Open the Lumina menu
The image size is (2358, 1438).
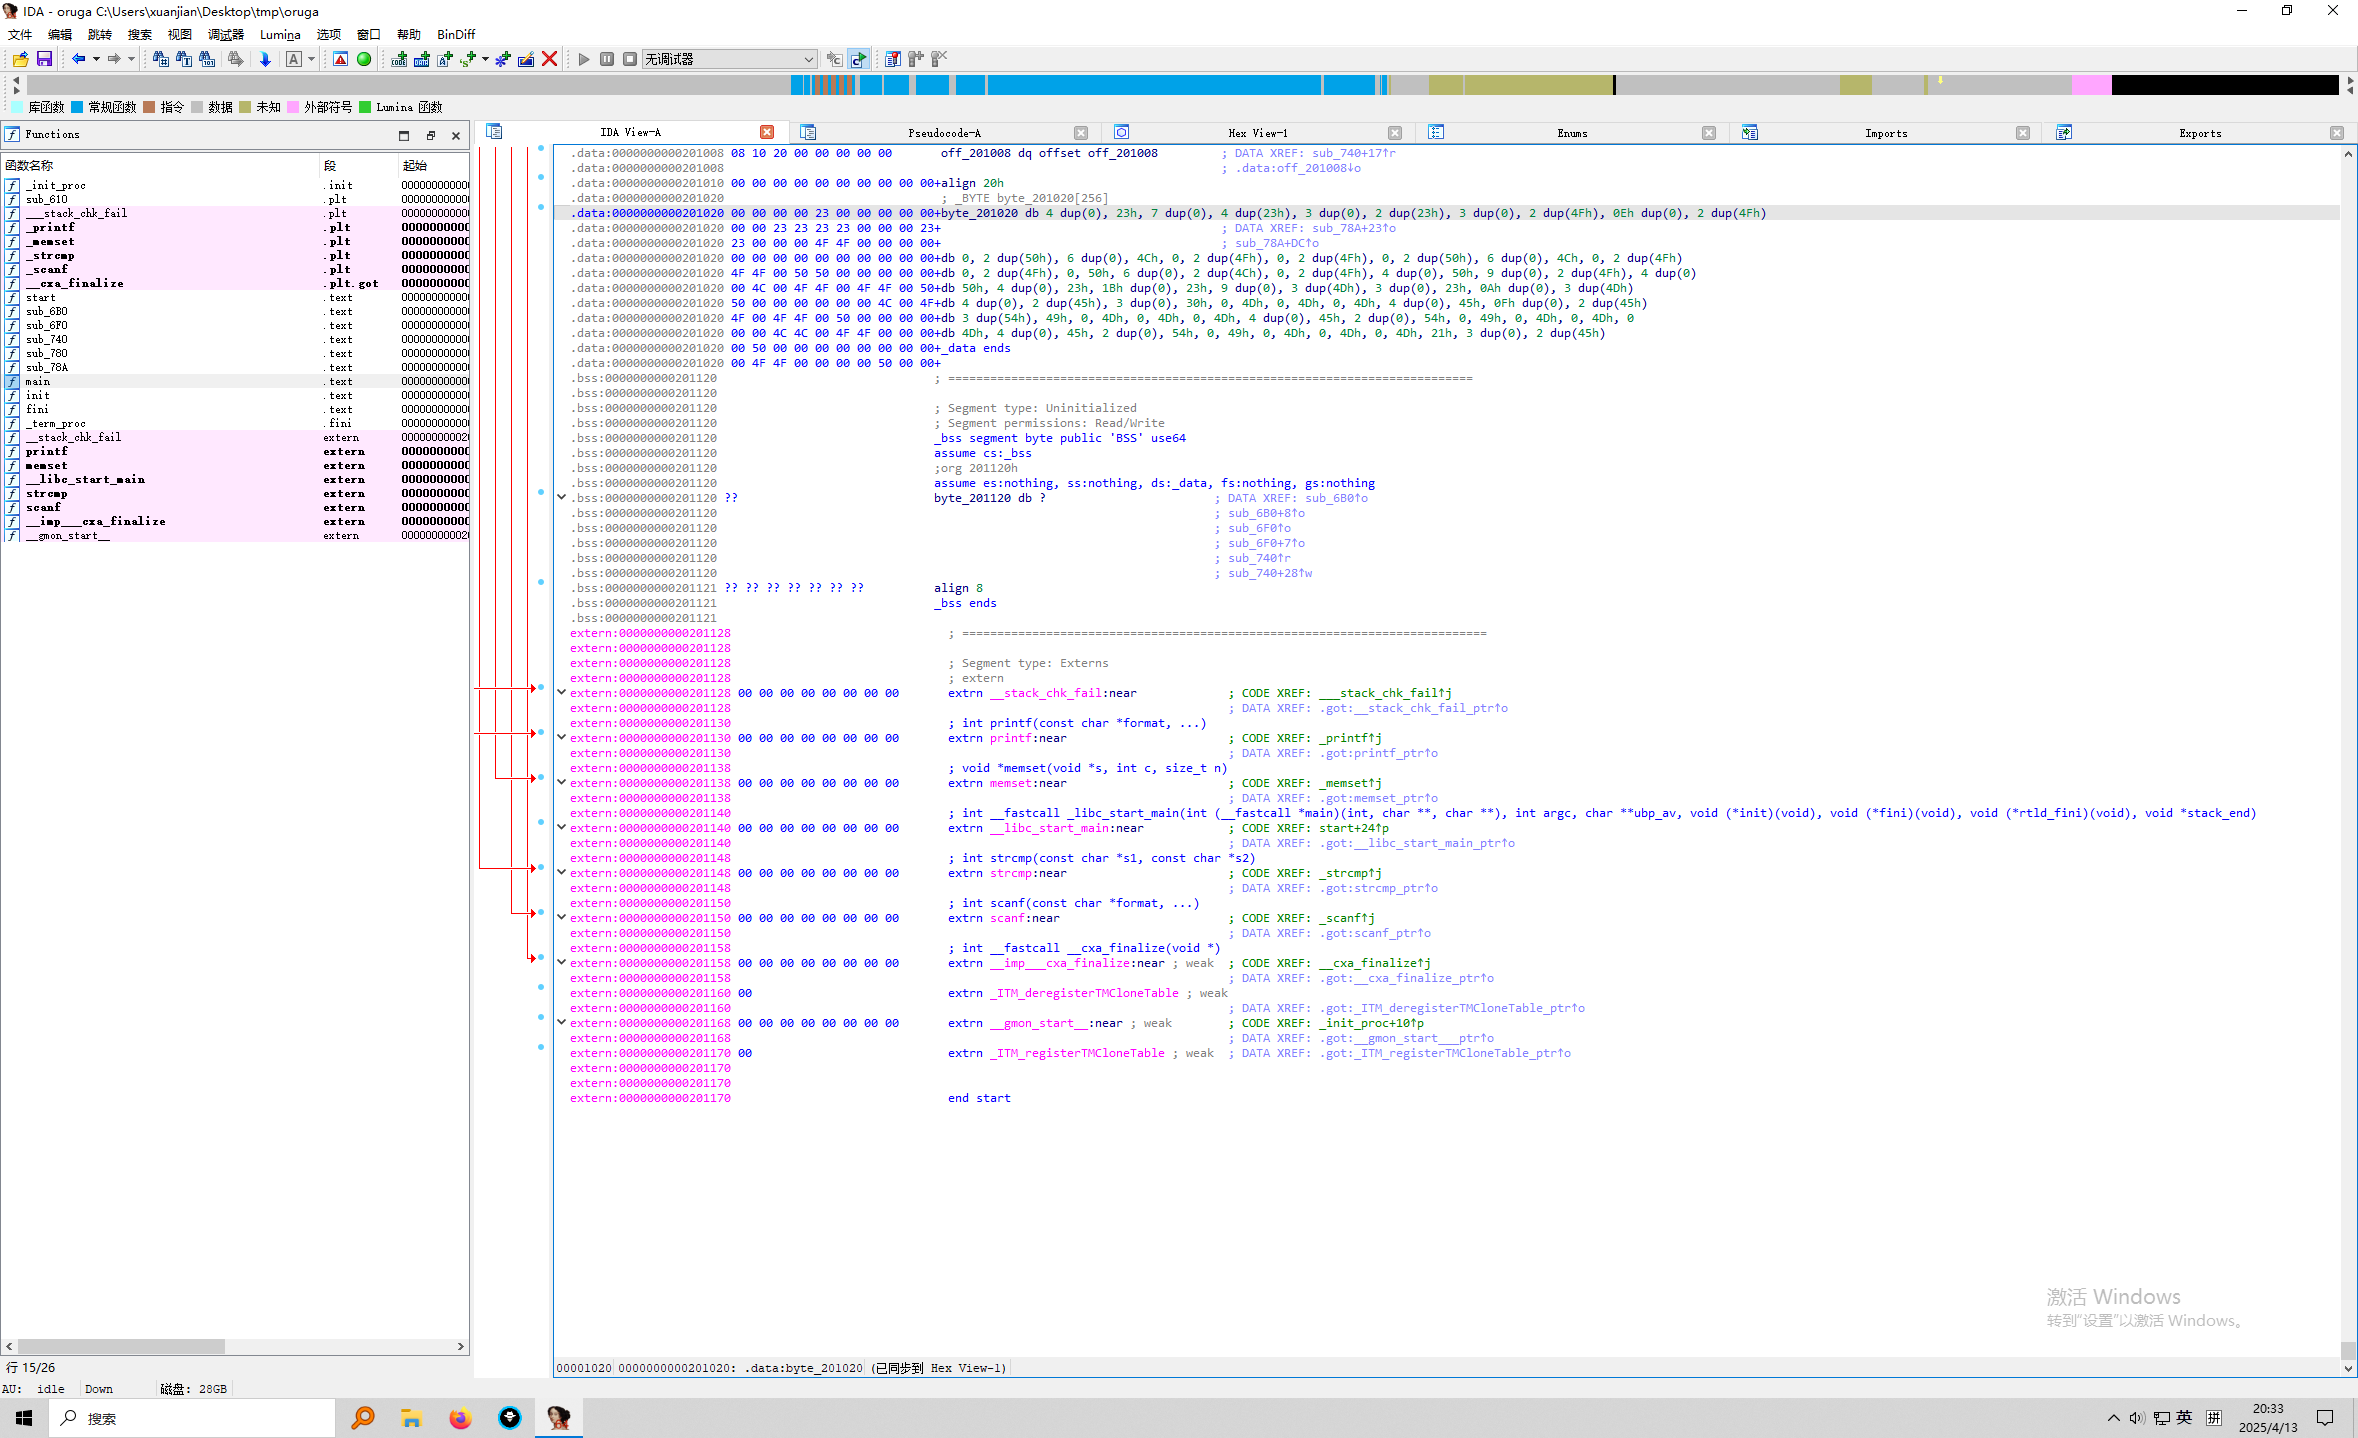(x=280, y=34)
